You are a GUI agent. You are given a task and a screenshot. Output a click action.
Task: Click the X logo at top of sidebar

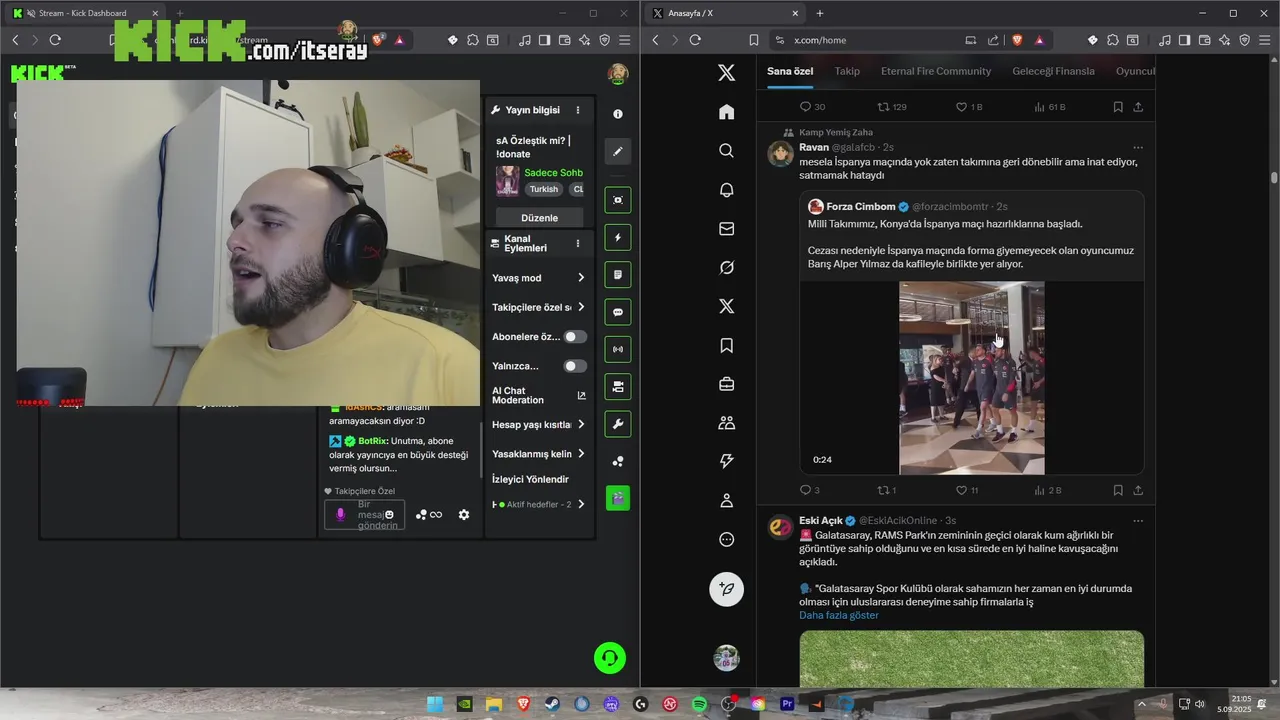(727, 72)
